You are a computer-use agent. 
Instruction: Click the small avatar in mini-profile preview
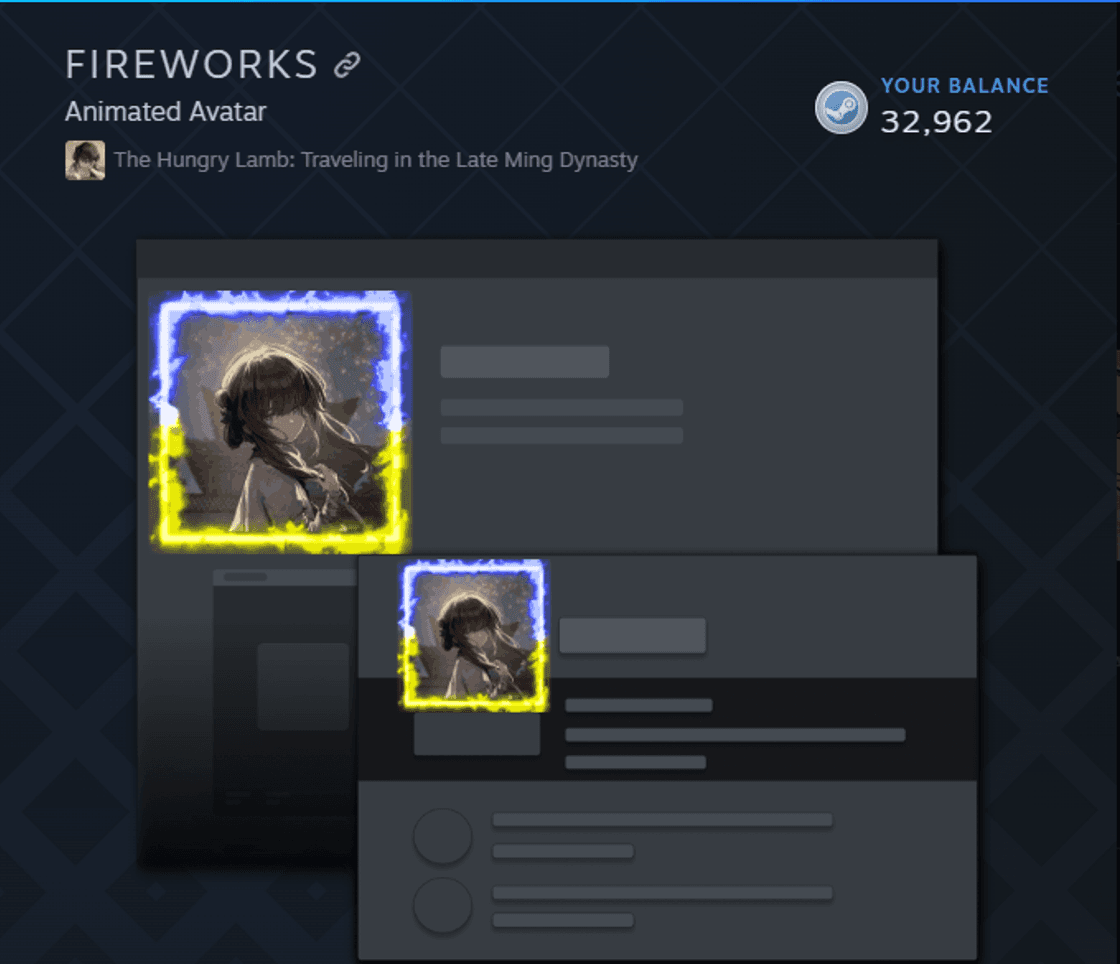click(474, 636)
